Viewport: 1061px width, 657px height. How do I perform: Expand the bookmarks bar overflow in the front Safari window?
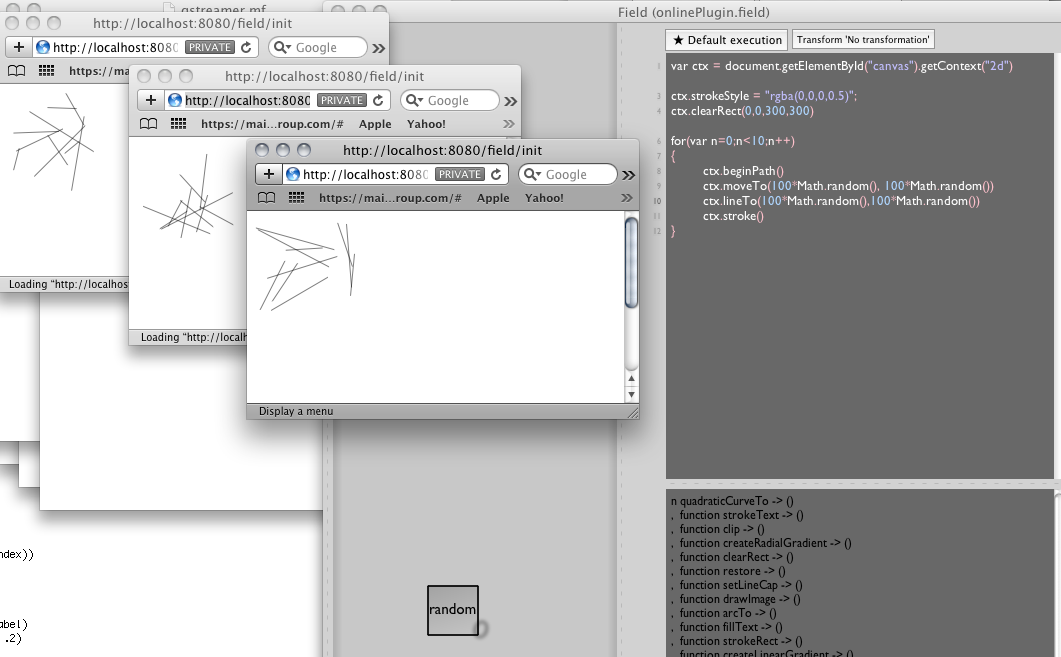(x=627, y=198)
